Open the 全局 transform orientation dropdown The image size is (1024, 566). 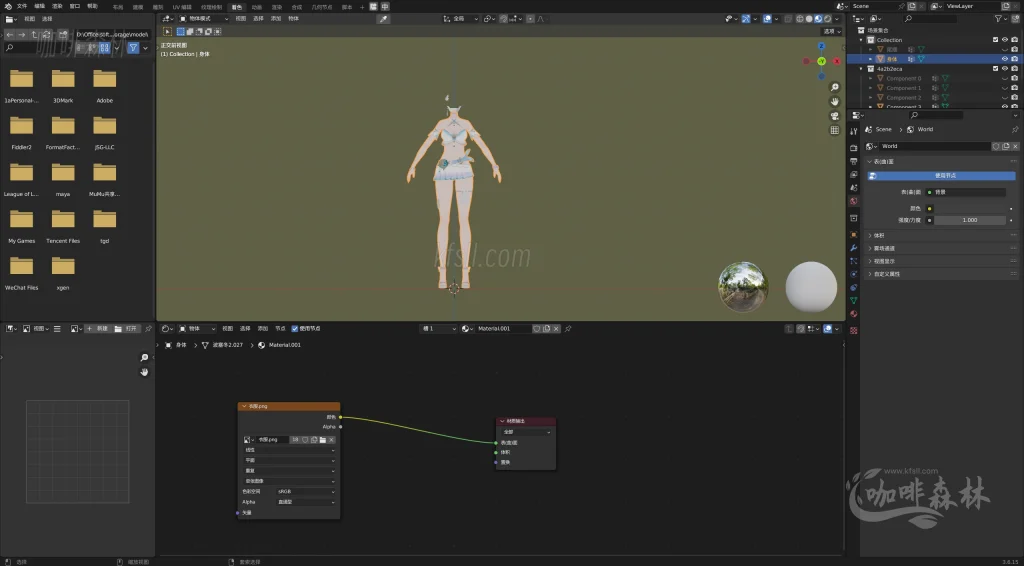coord(462,19)
